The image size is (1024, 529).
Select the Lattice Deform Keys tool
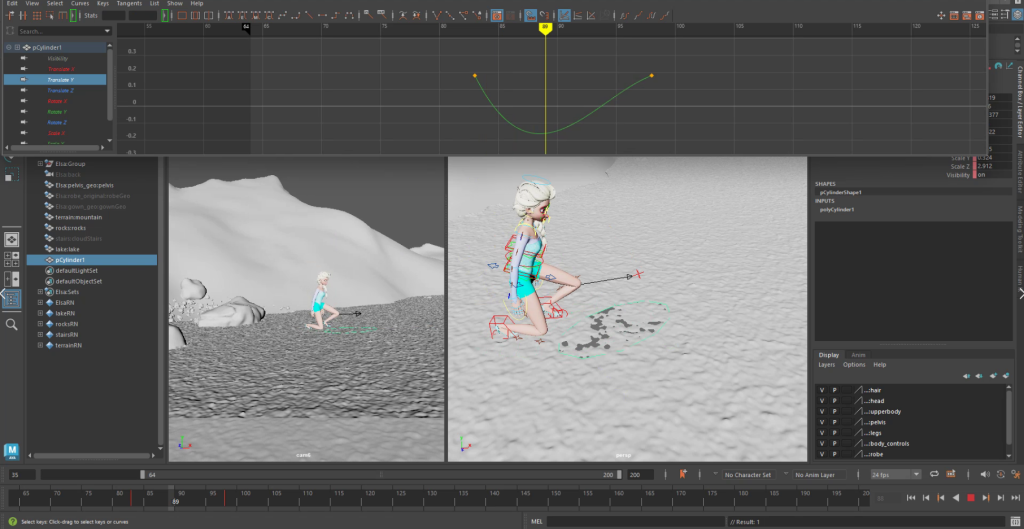click(37, 15)
